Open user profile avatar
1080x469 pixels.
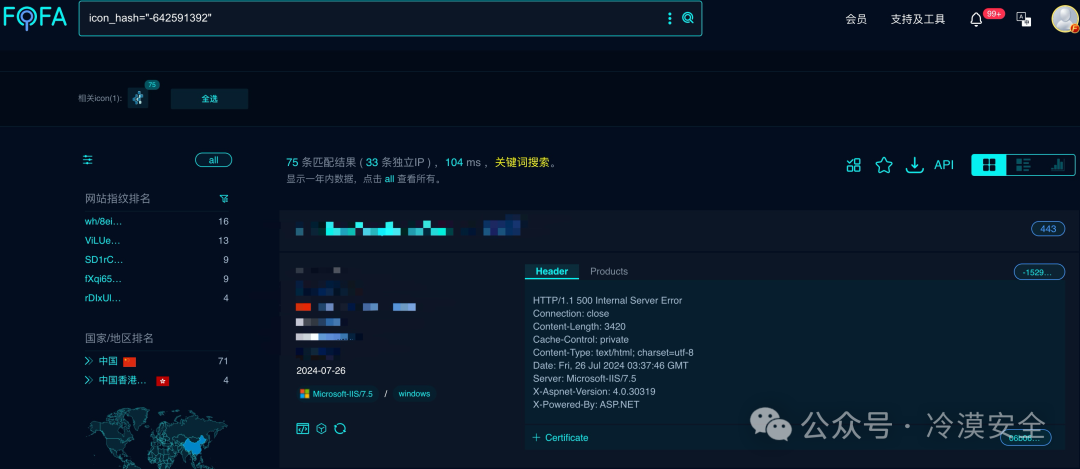click(1065, 19)
